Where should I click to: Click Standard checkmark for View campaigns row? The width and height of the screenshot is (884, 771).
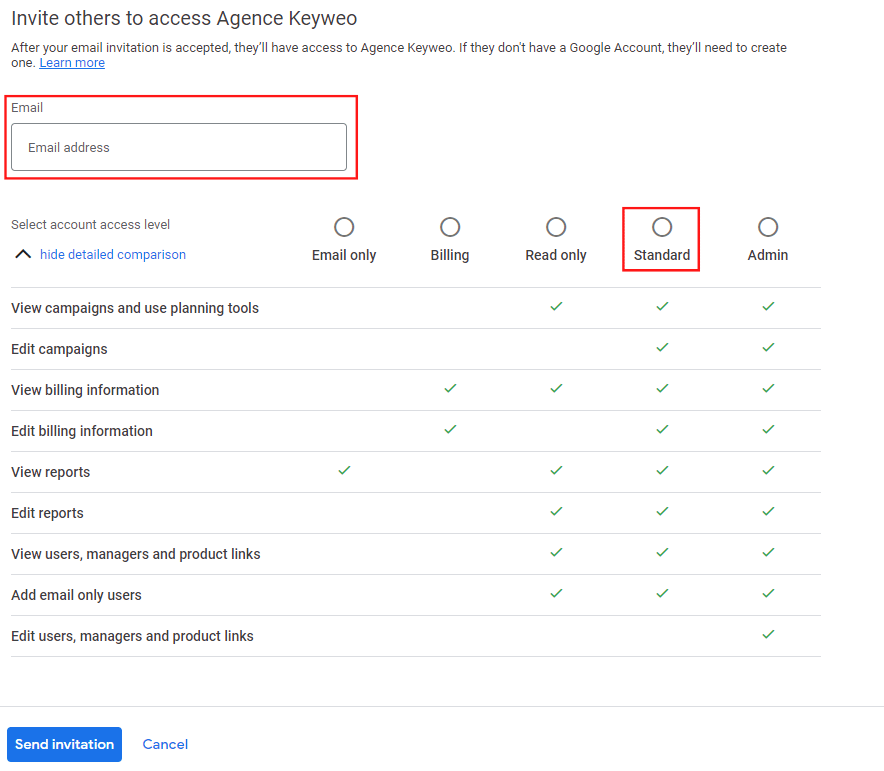coord(662,306)
